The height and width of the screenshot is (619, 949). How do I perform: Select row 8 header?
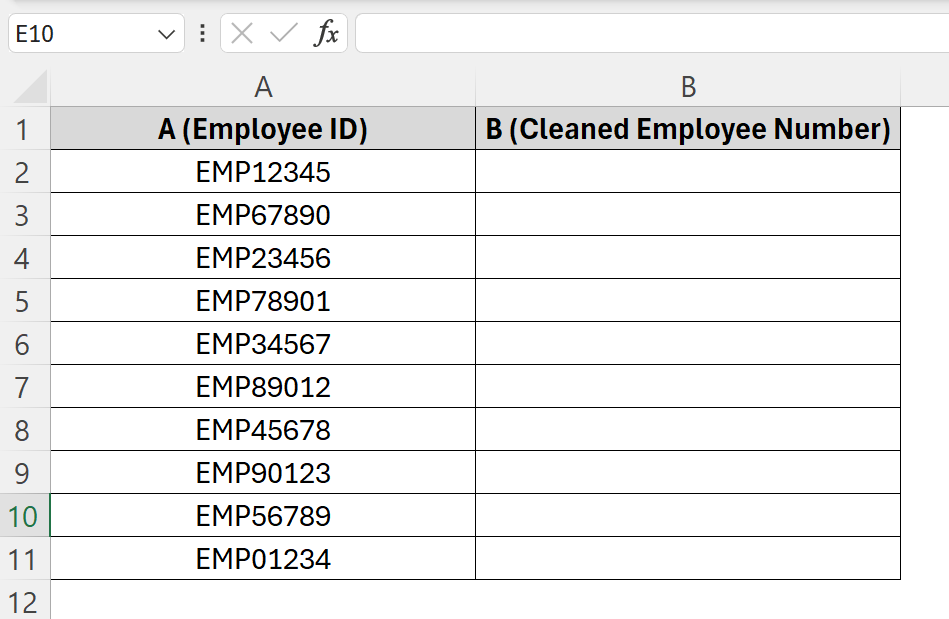pos(24,430)
